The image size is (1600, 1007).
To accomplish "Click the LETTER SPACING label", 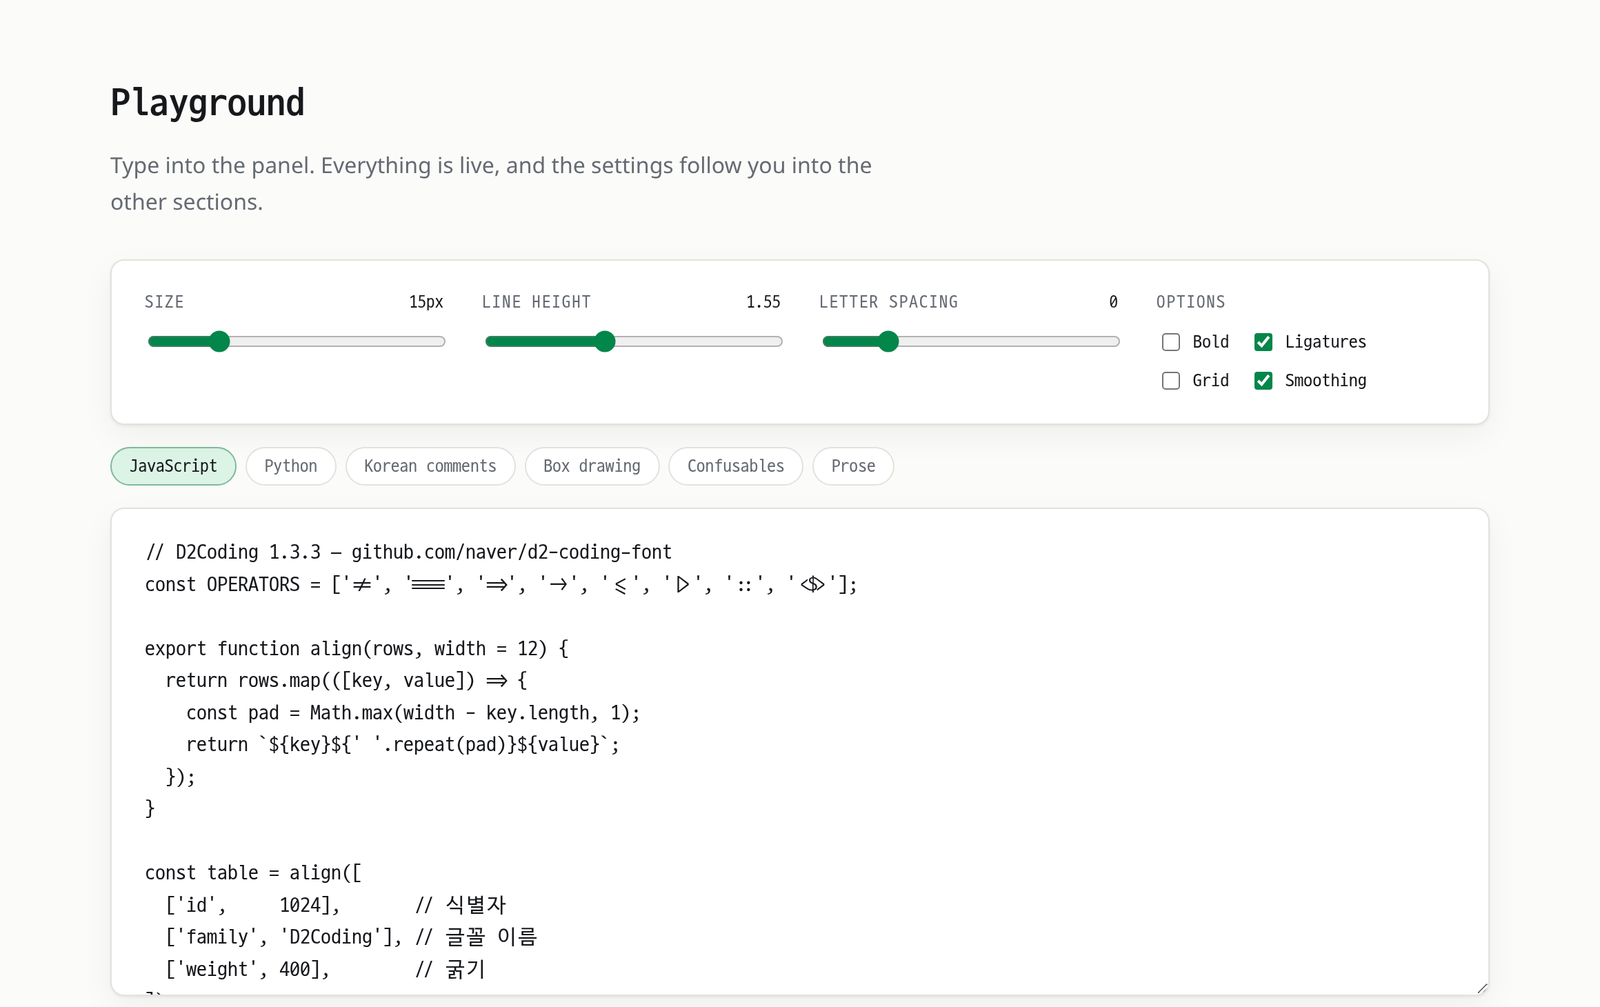I will point(888,302).
